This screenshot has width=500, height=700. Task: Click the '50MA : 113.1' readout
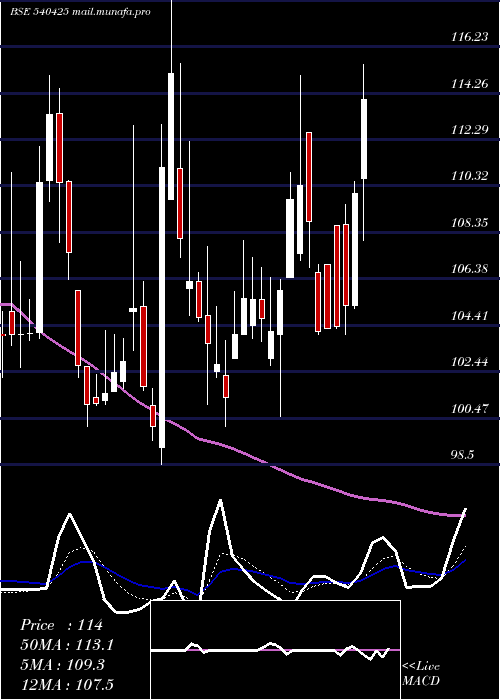click(67, 645)
